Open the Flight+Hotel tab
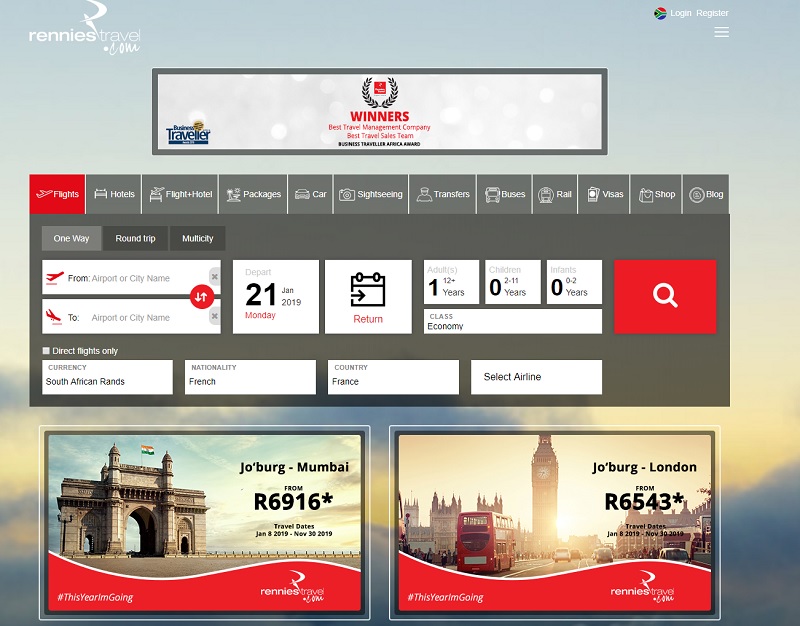 181,194
